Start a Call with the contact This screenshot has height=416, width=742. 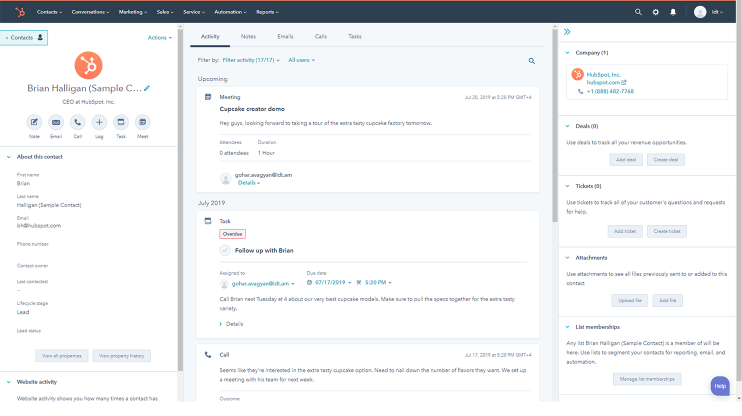coord(78,122)
